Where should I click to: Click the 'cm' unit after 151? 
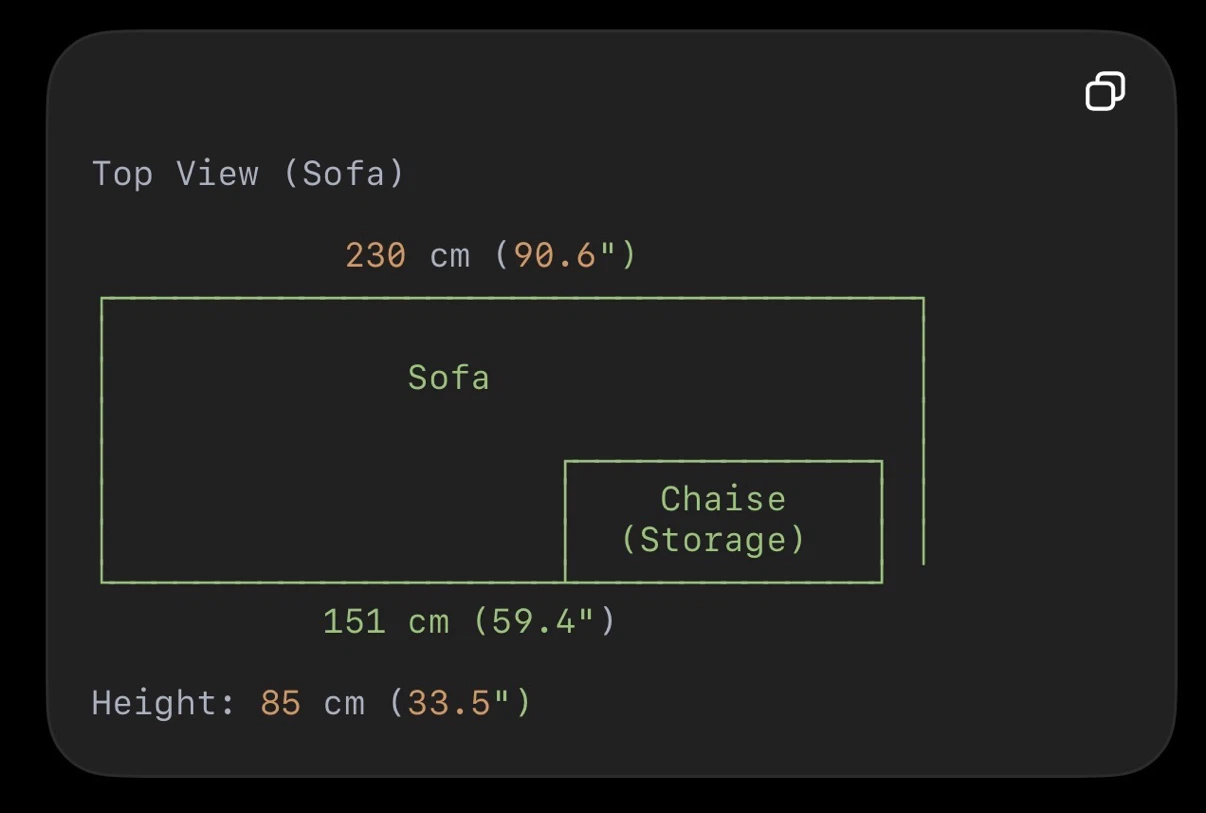coord(429,623)
